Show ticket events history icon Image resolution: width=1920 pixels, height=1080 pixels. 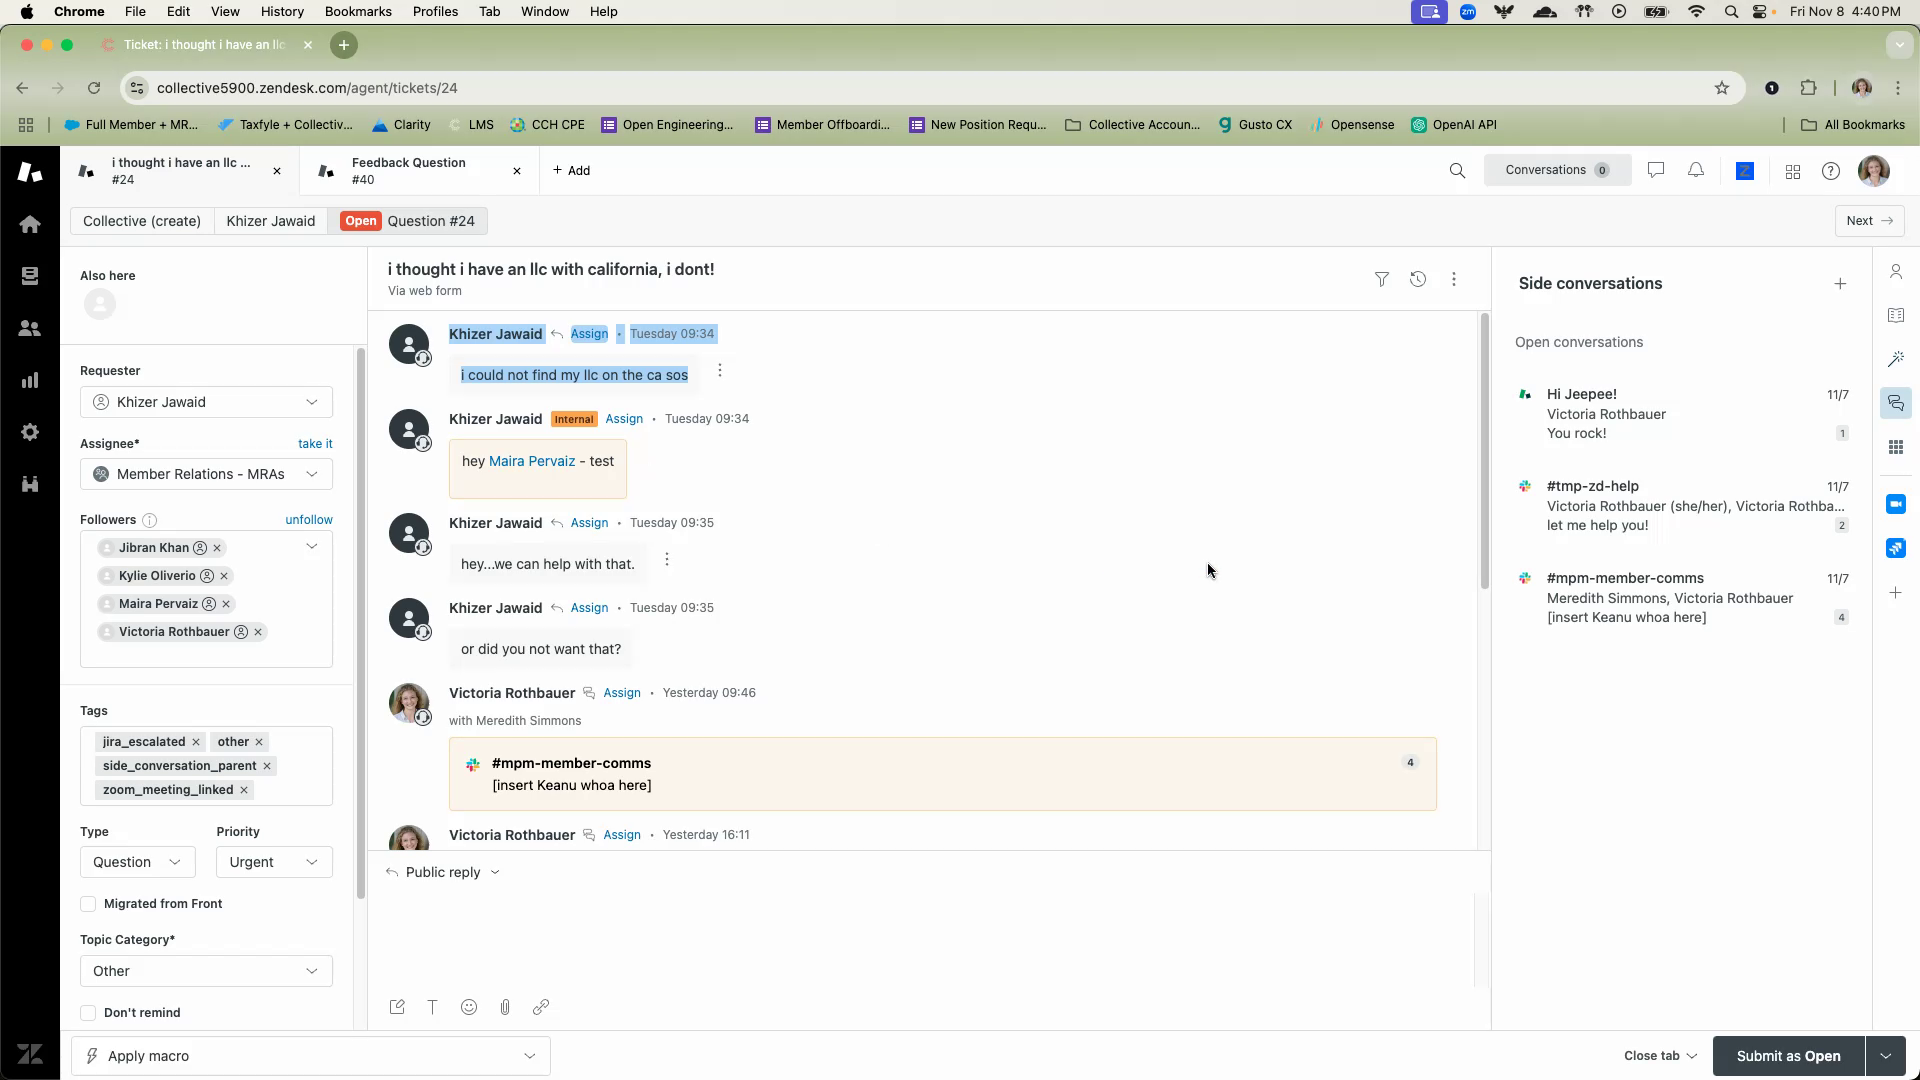click(x=1417, y=280)
